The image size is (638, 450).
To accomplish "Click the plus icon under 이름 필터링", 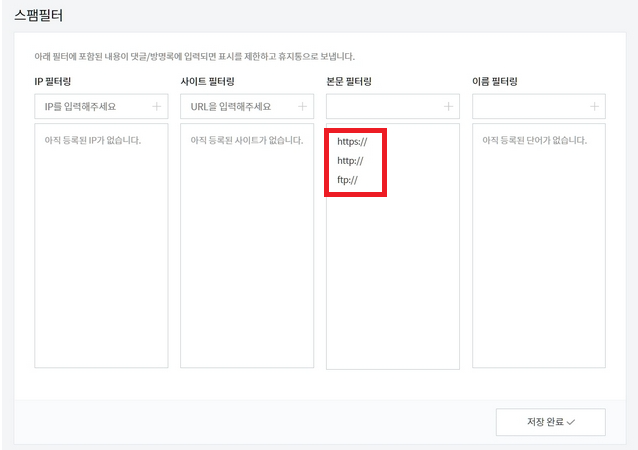I will click(594, 107).
